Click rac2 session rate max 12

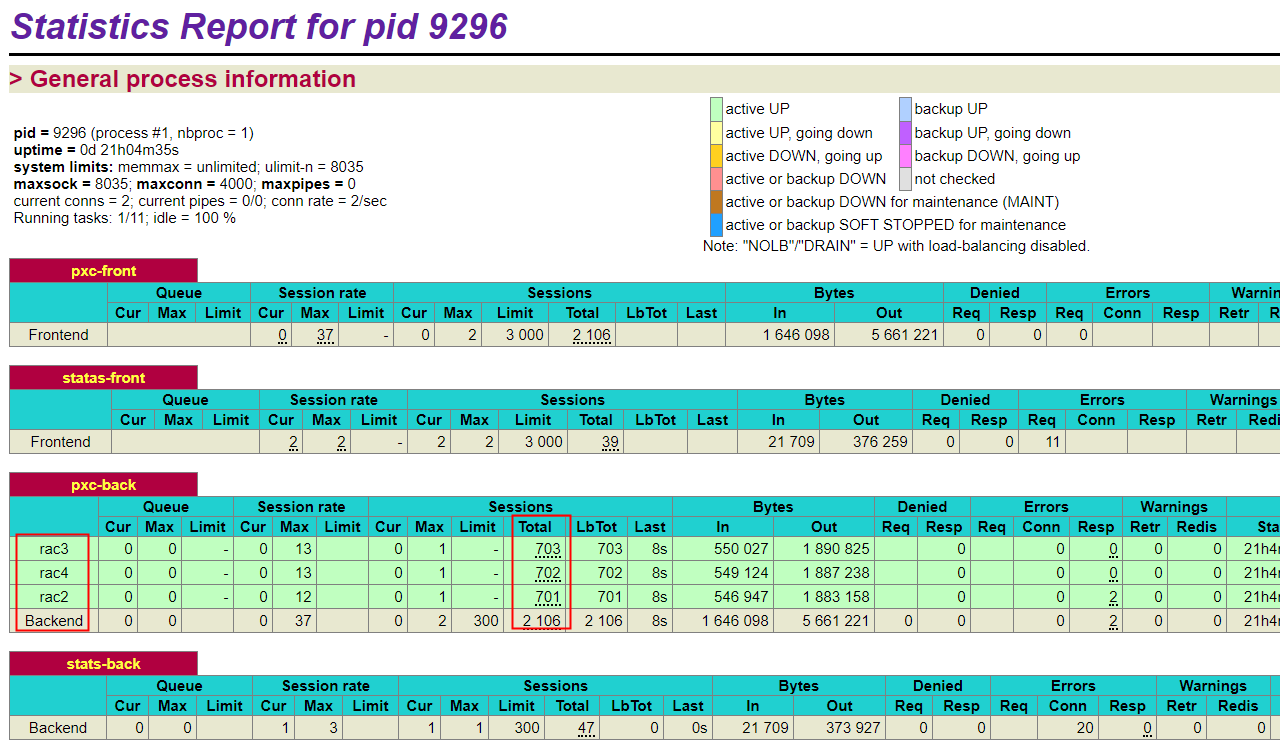(x=303, y=597)
